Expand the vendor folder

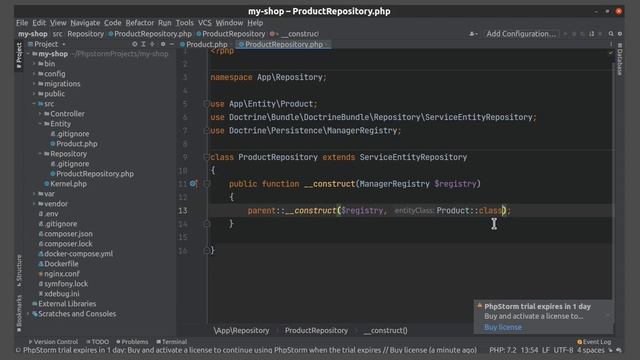[34, 204]
